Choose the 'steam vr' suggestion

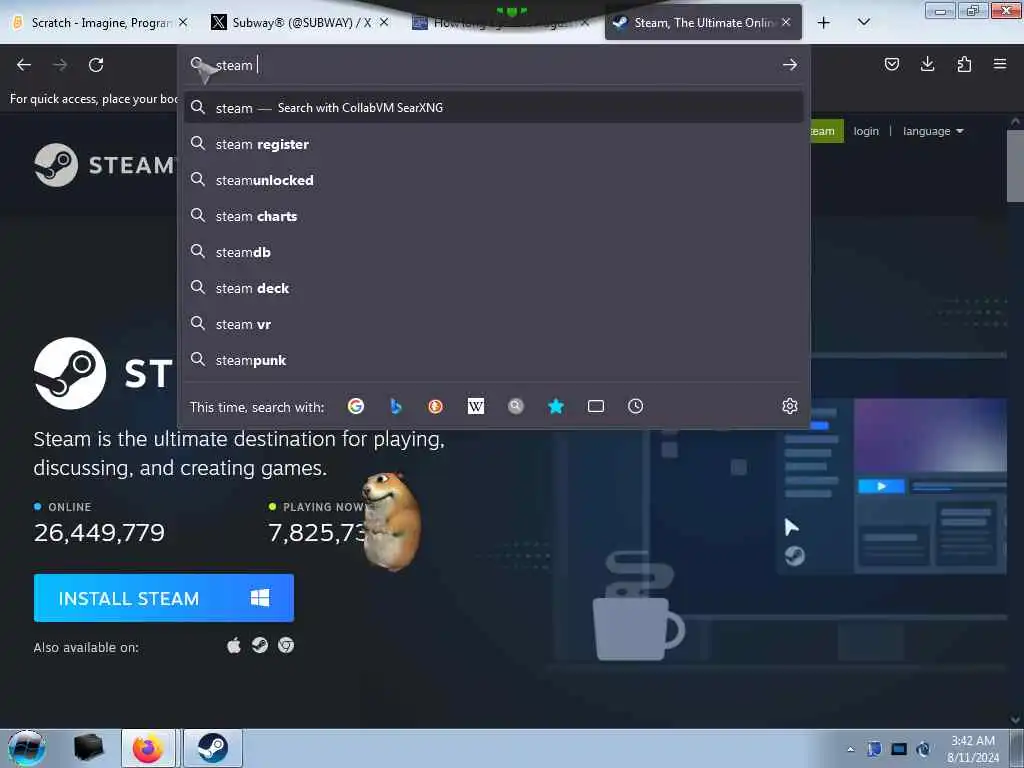click(493, 324)
